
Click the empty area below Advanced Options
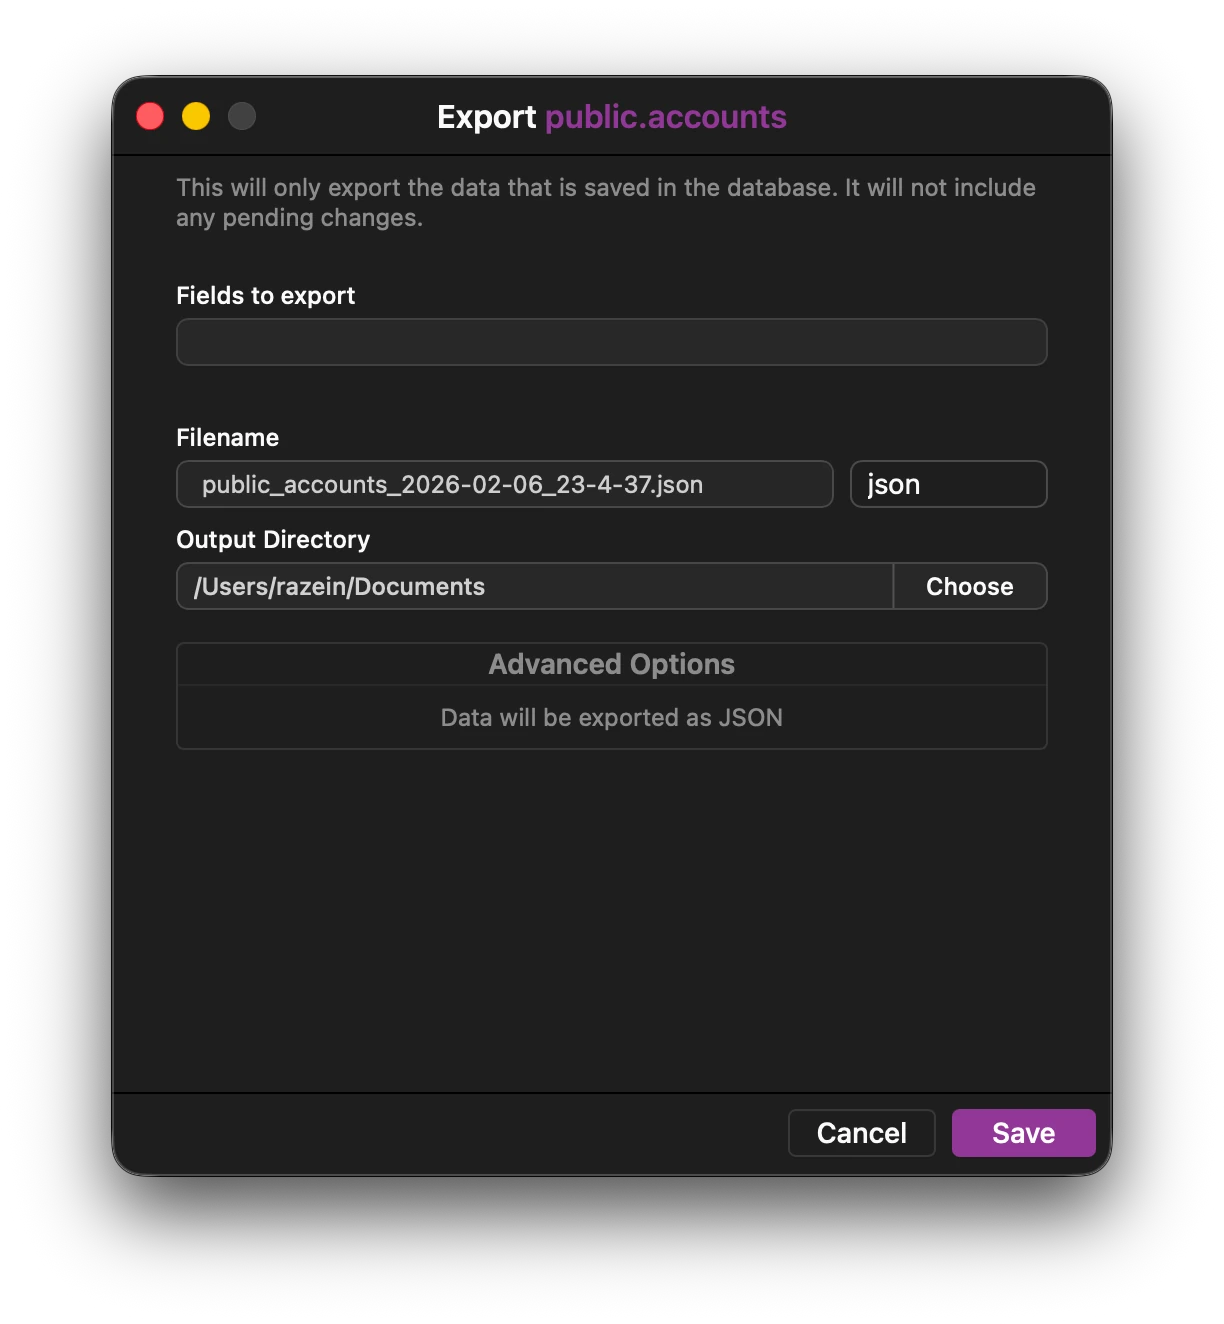611,920
